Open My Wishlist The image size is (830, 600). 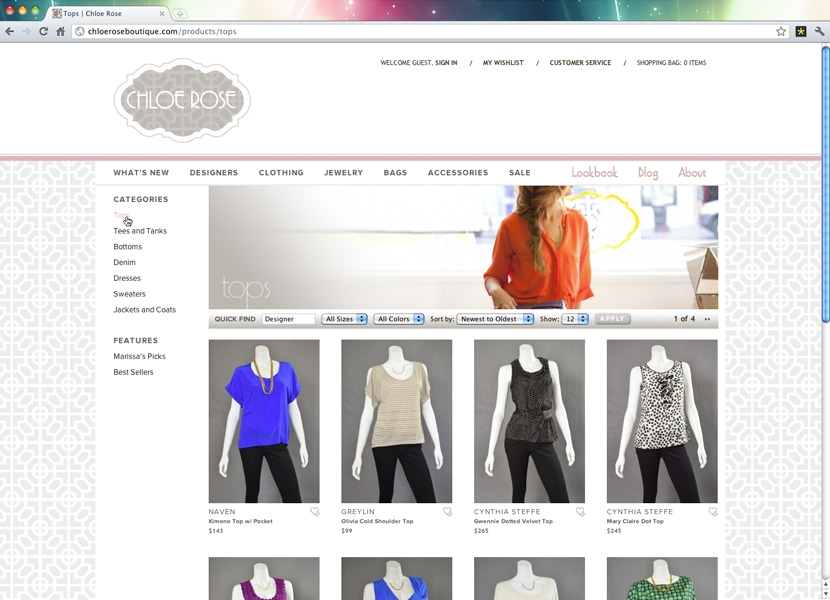point(503,62)
